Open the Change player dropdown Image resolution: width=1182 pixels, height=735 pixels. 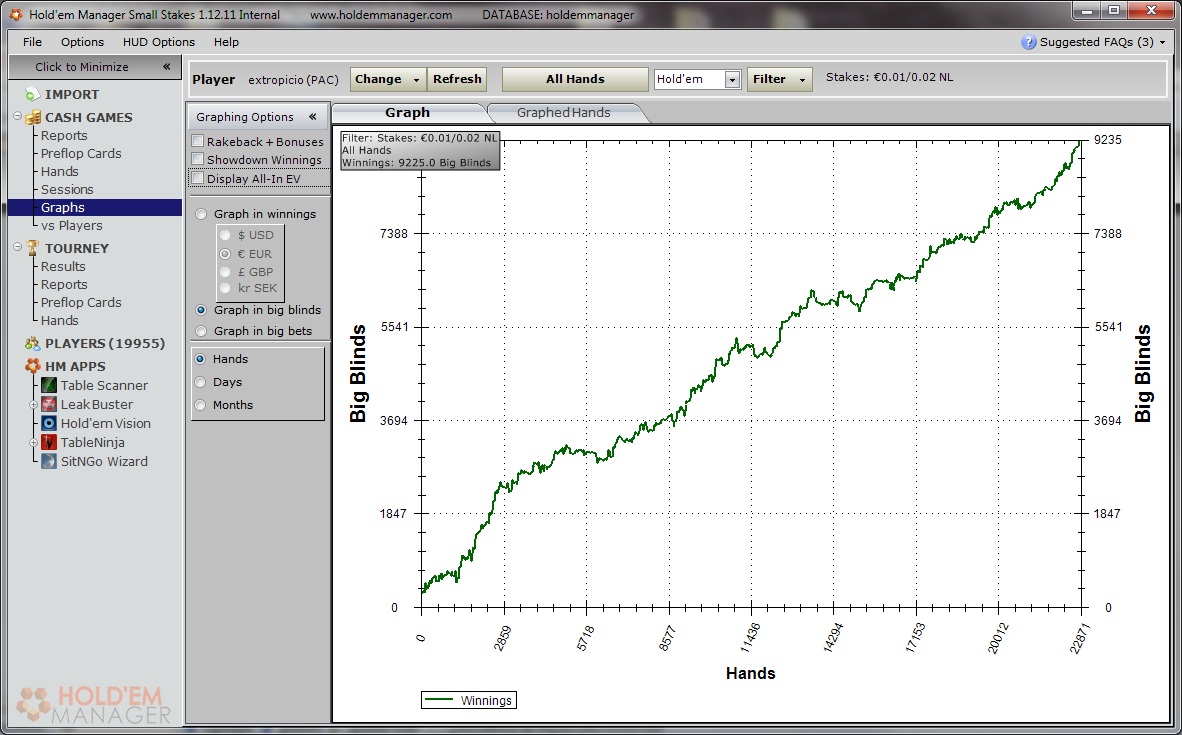pos(387,79)
